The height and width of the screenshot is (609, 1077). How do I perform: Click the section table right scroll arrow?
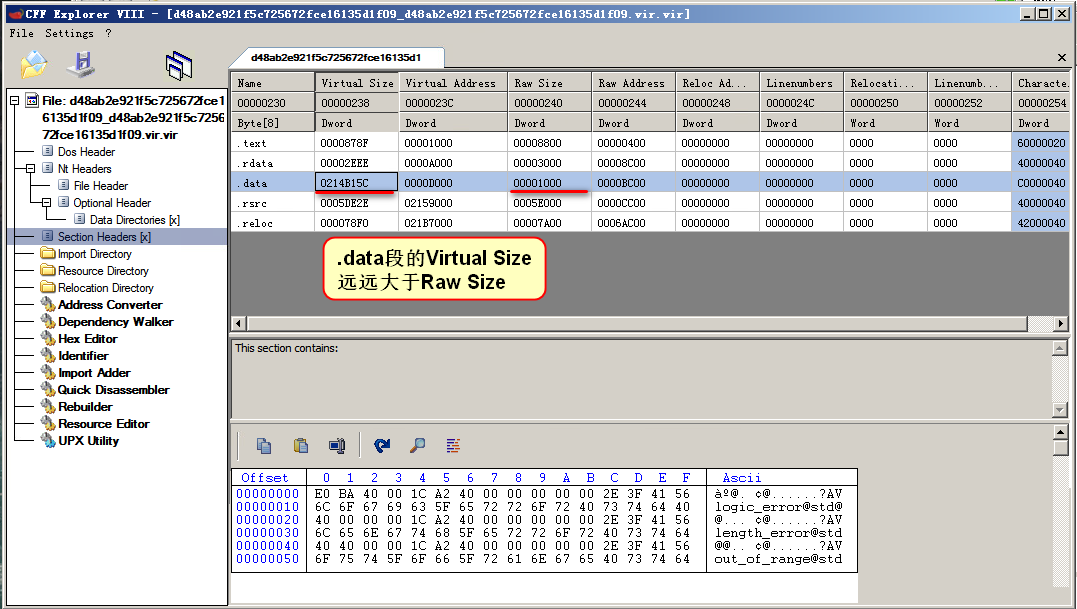coord(1061,323)
